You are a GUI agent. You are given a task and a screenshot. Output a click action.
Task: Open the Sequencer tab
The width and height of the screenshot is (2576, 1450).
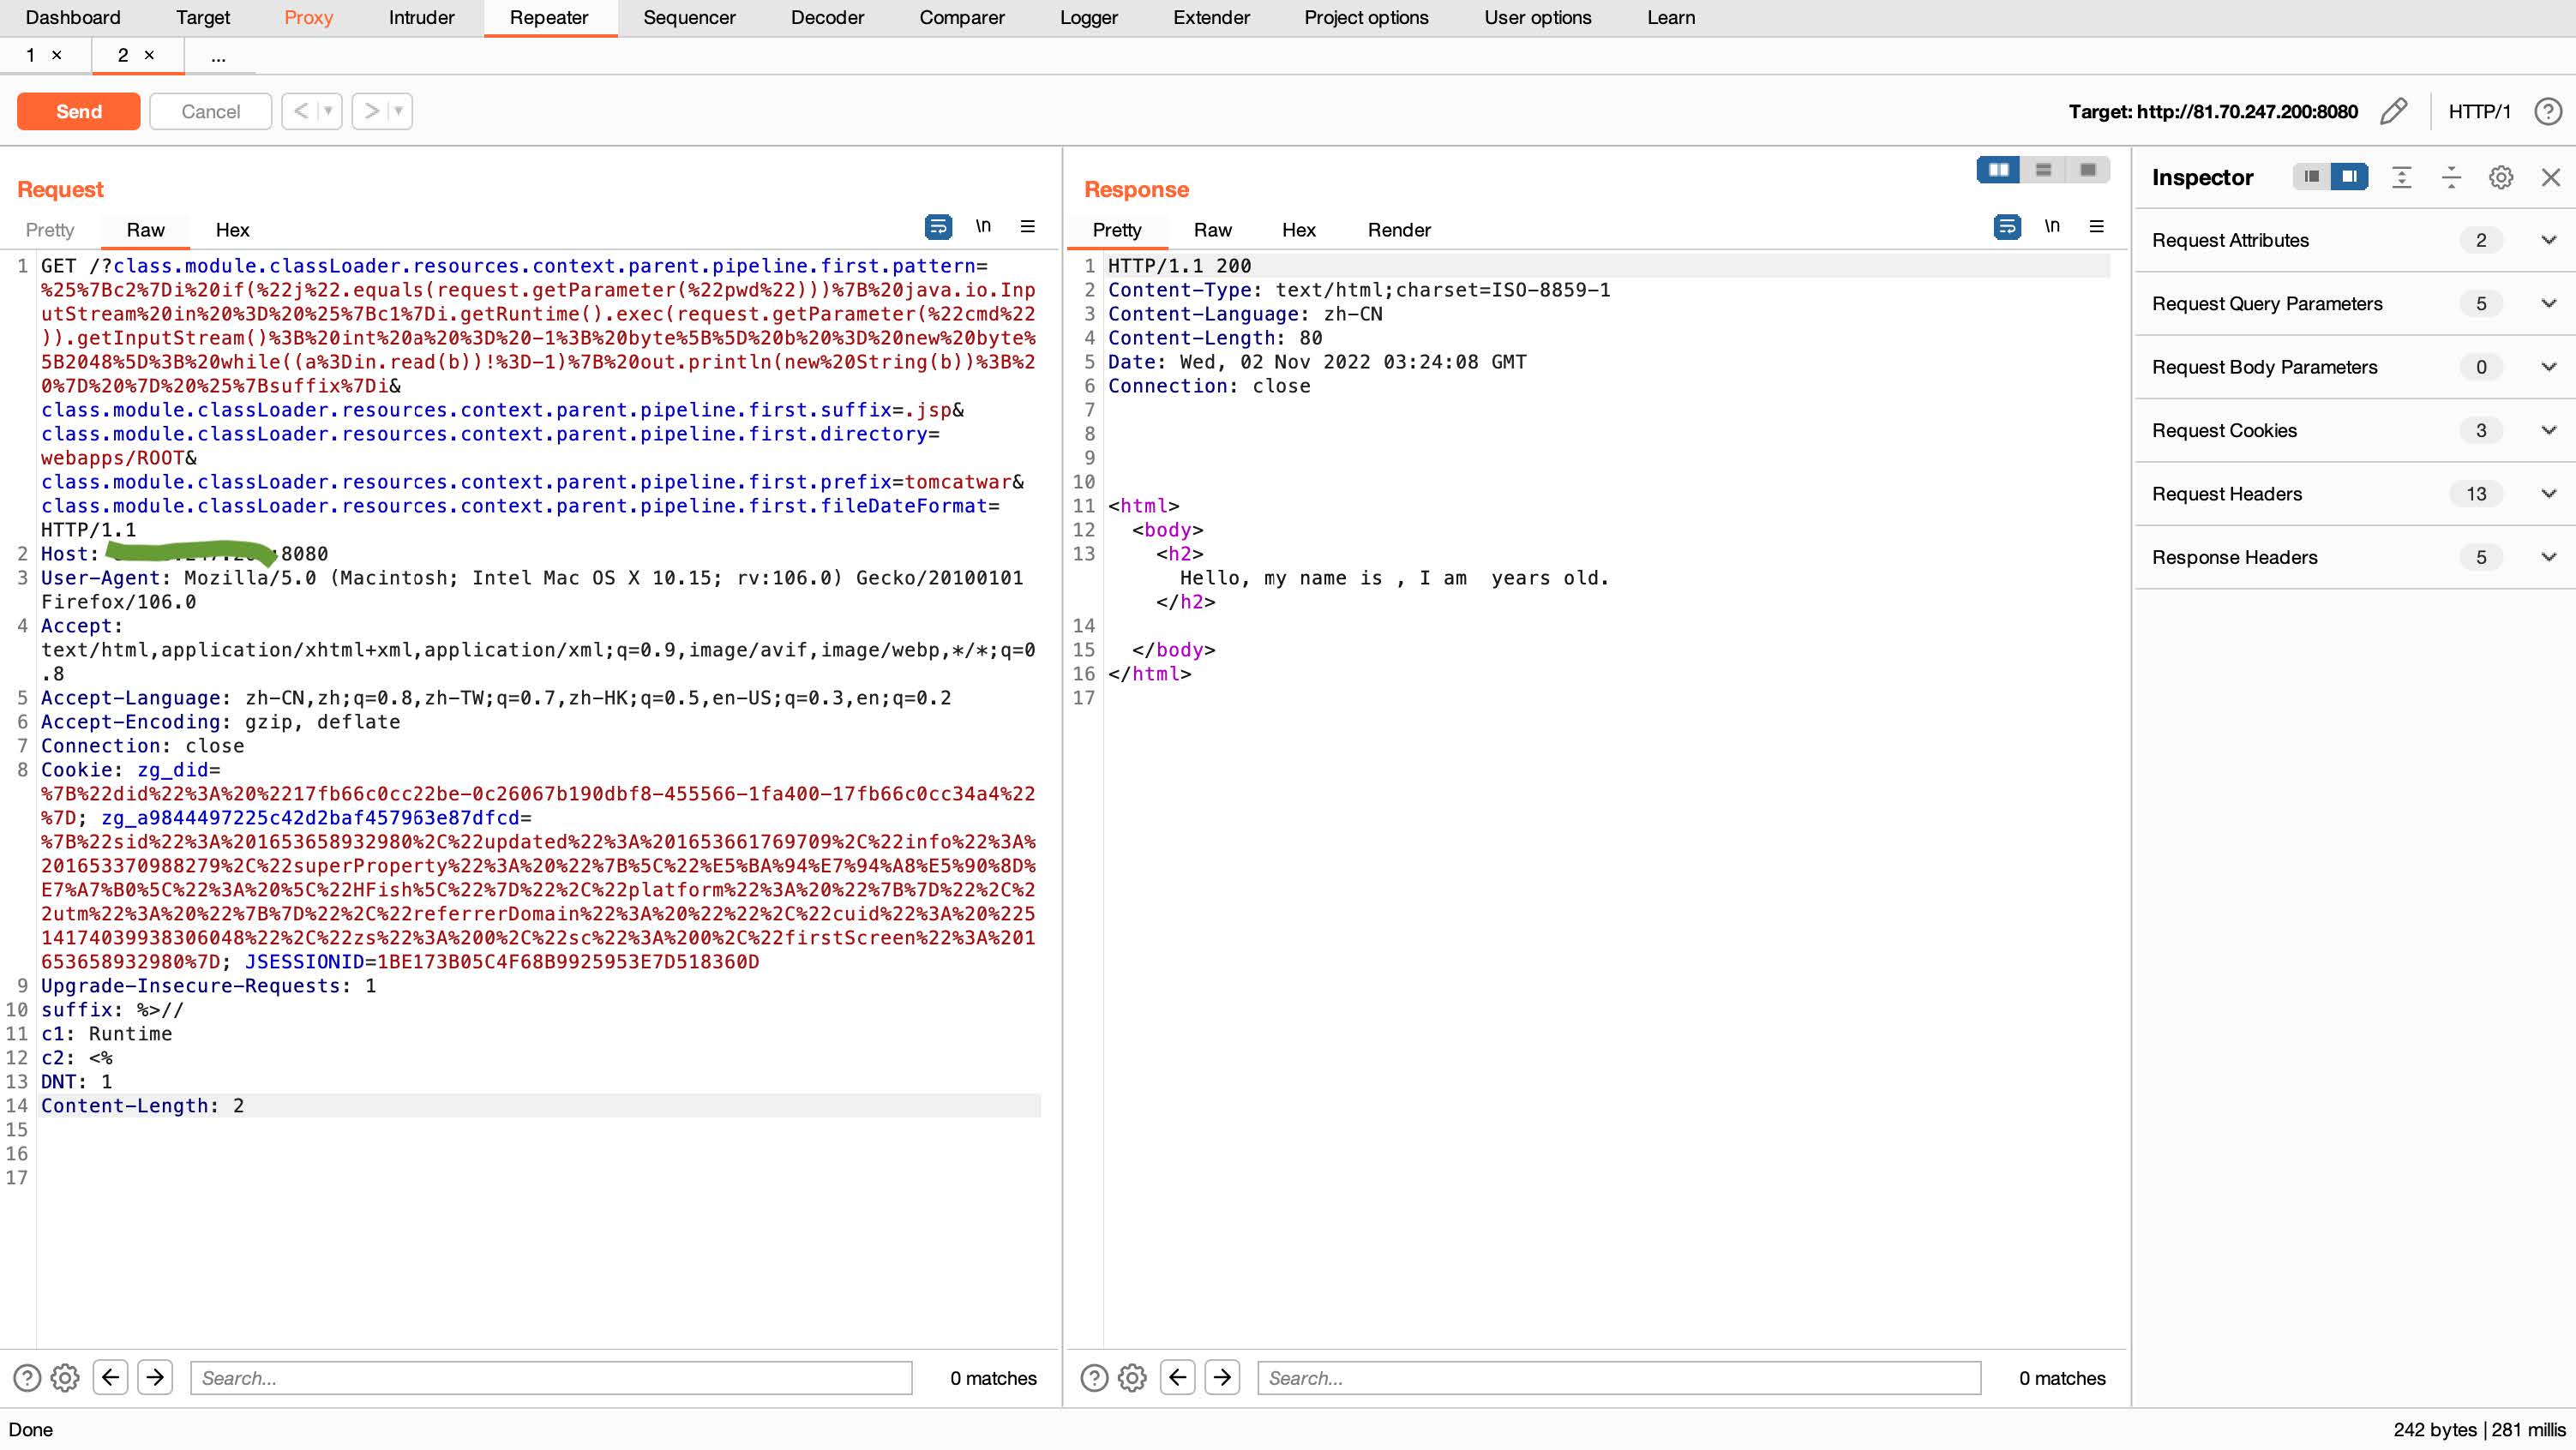click(689, 17)
